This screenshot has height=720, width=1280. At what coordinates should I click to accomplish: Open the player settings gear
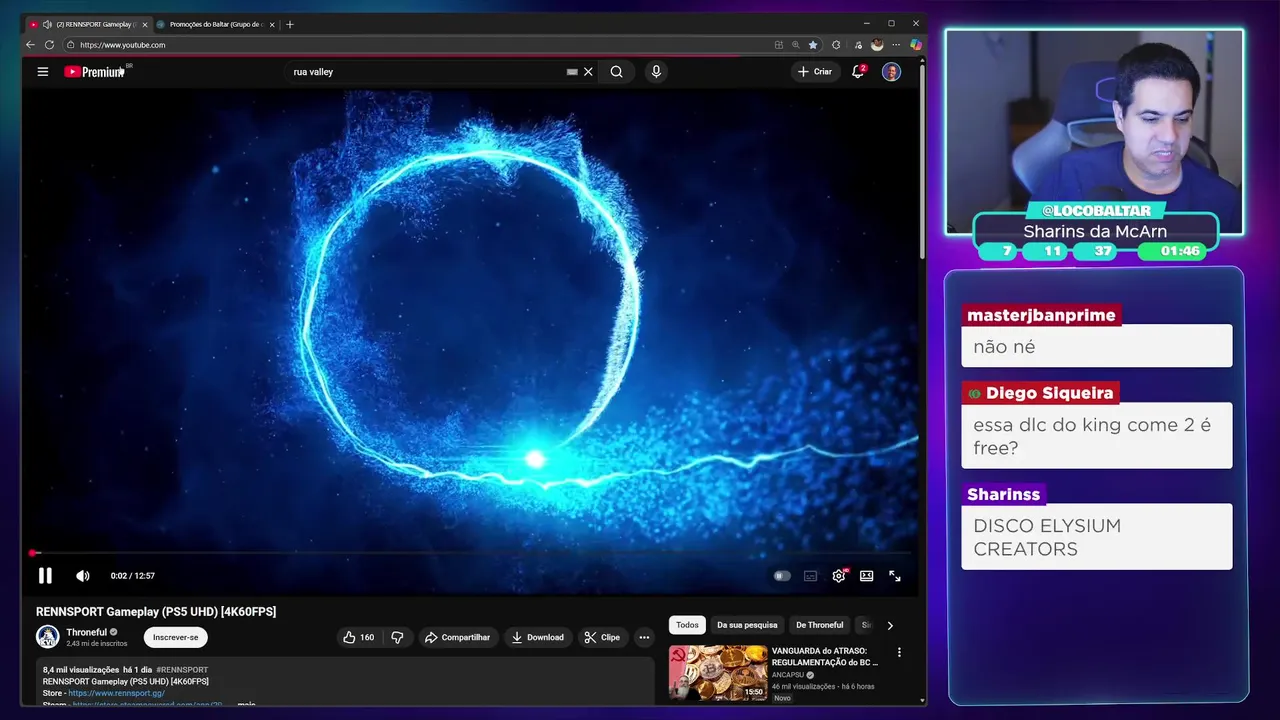point(839,576)
